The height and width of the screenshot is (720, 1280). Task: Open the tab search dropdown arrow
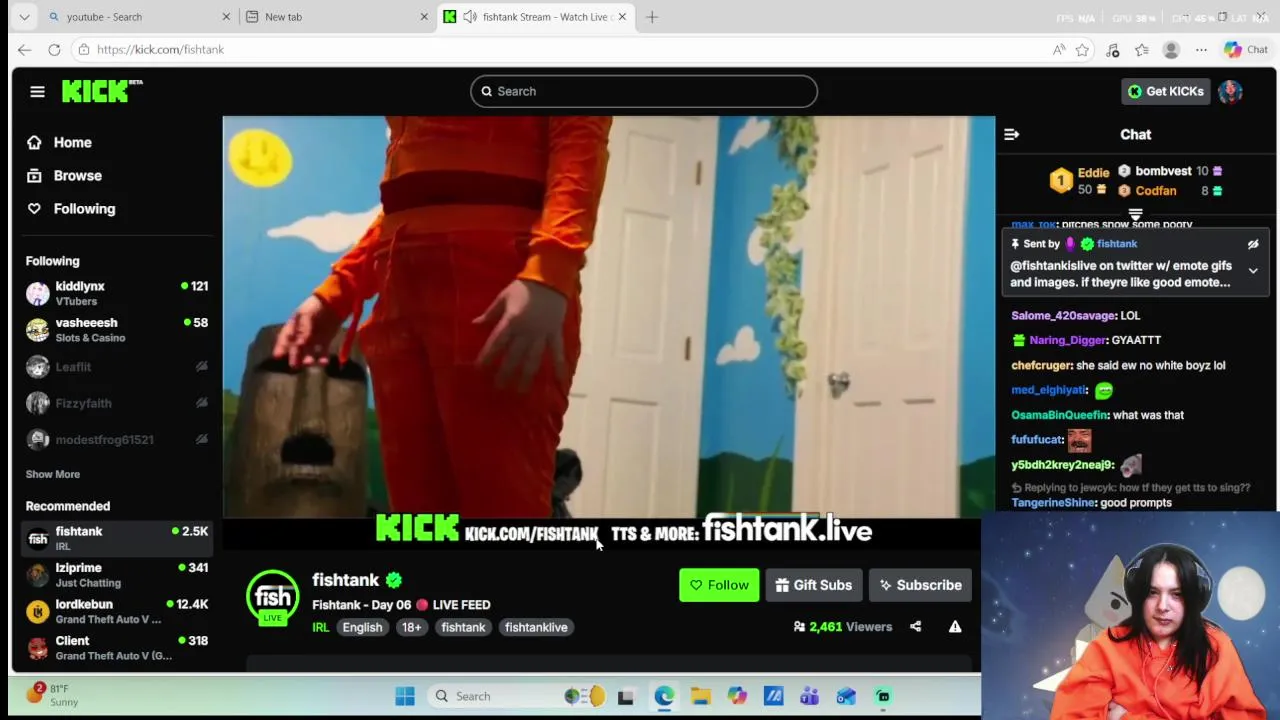click(24, 17)
